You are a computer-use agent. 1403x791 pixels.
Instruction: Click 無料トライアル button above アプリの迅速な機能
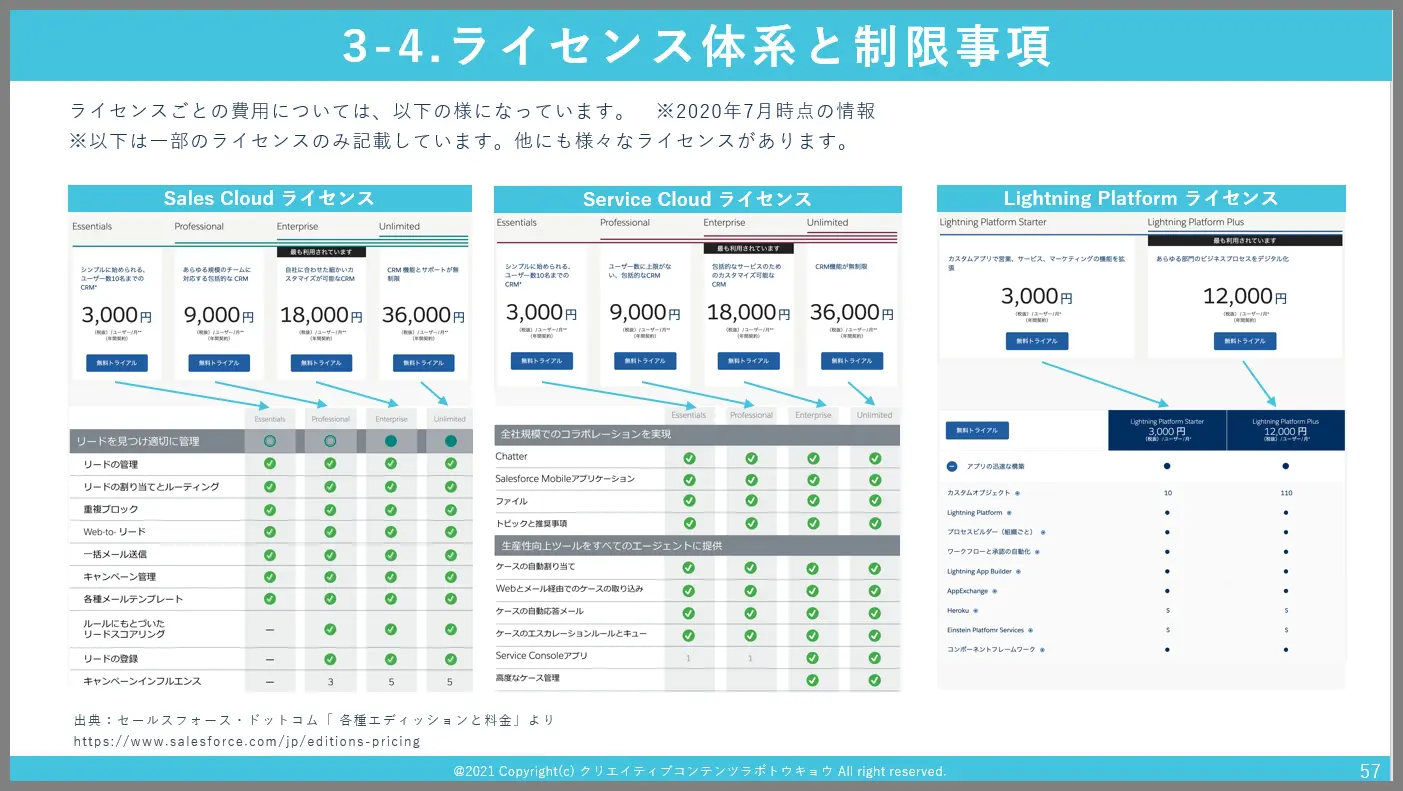click(x=977, y=430)
